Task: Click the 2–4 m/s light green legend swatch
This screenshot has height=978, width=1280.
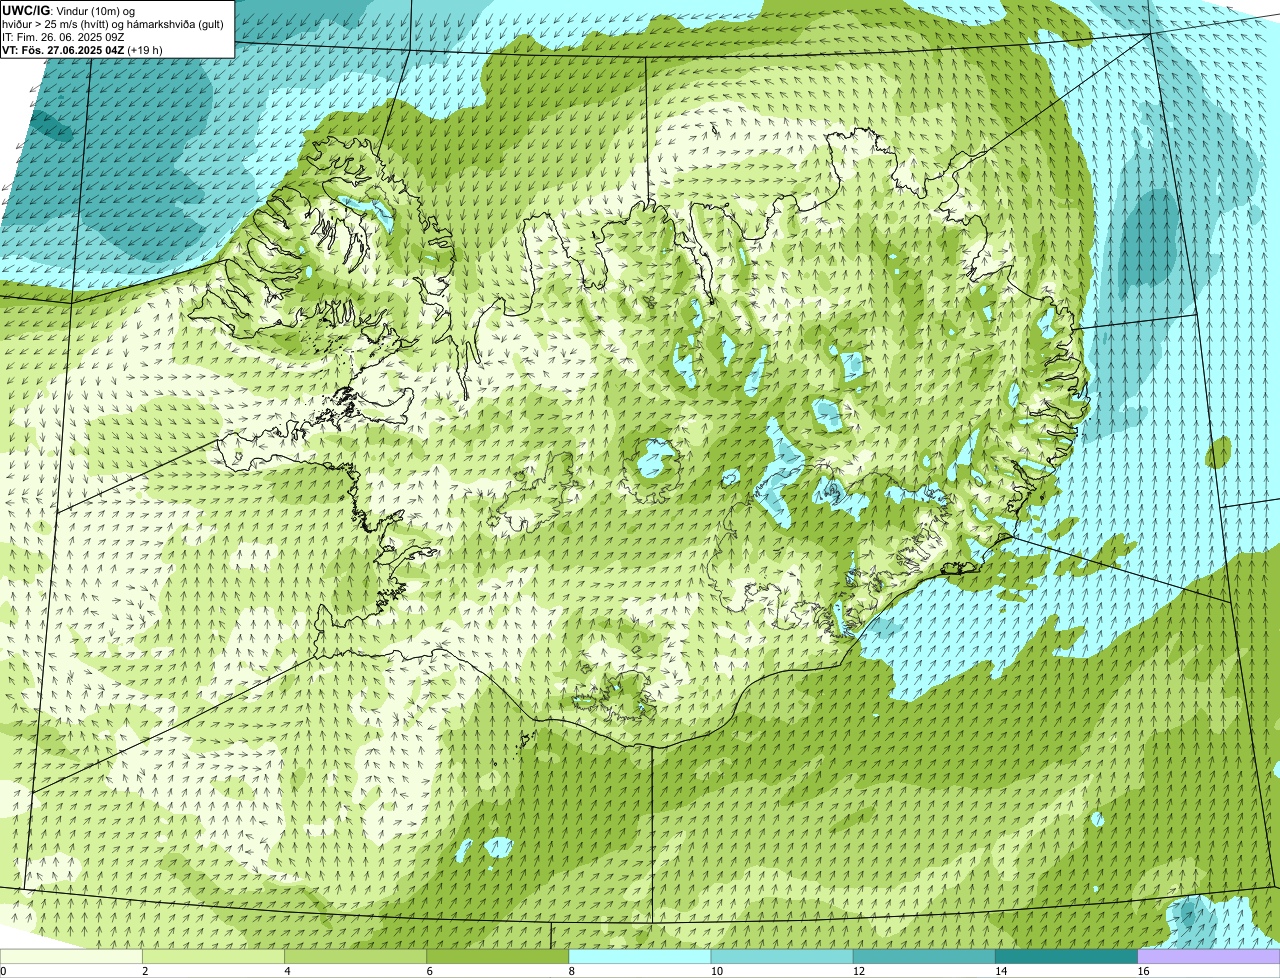Action: click(213, 957)
